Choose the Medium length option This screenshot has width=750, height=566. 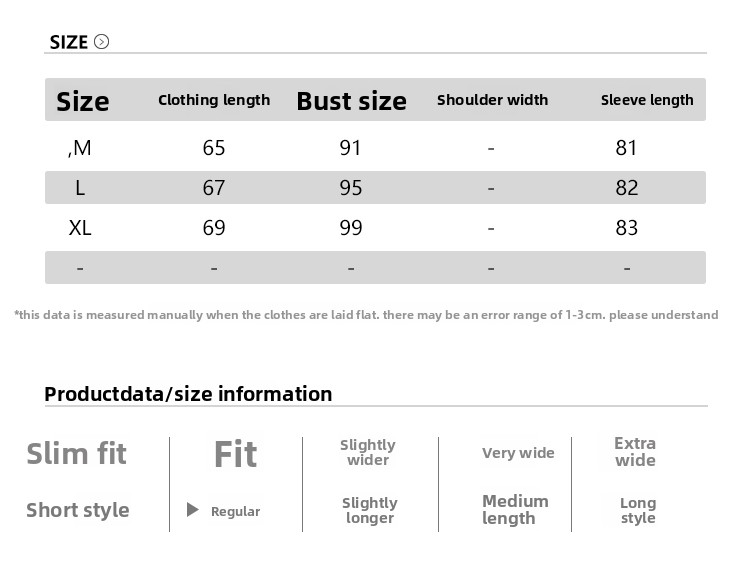(515, 509)
